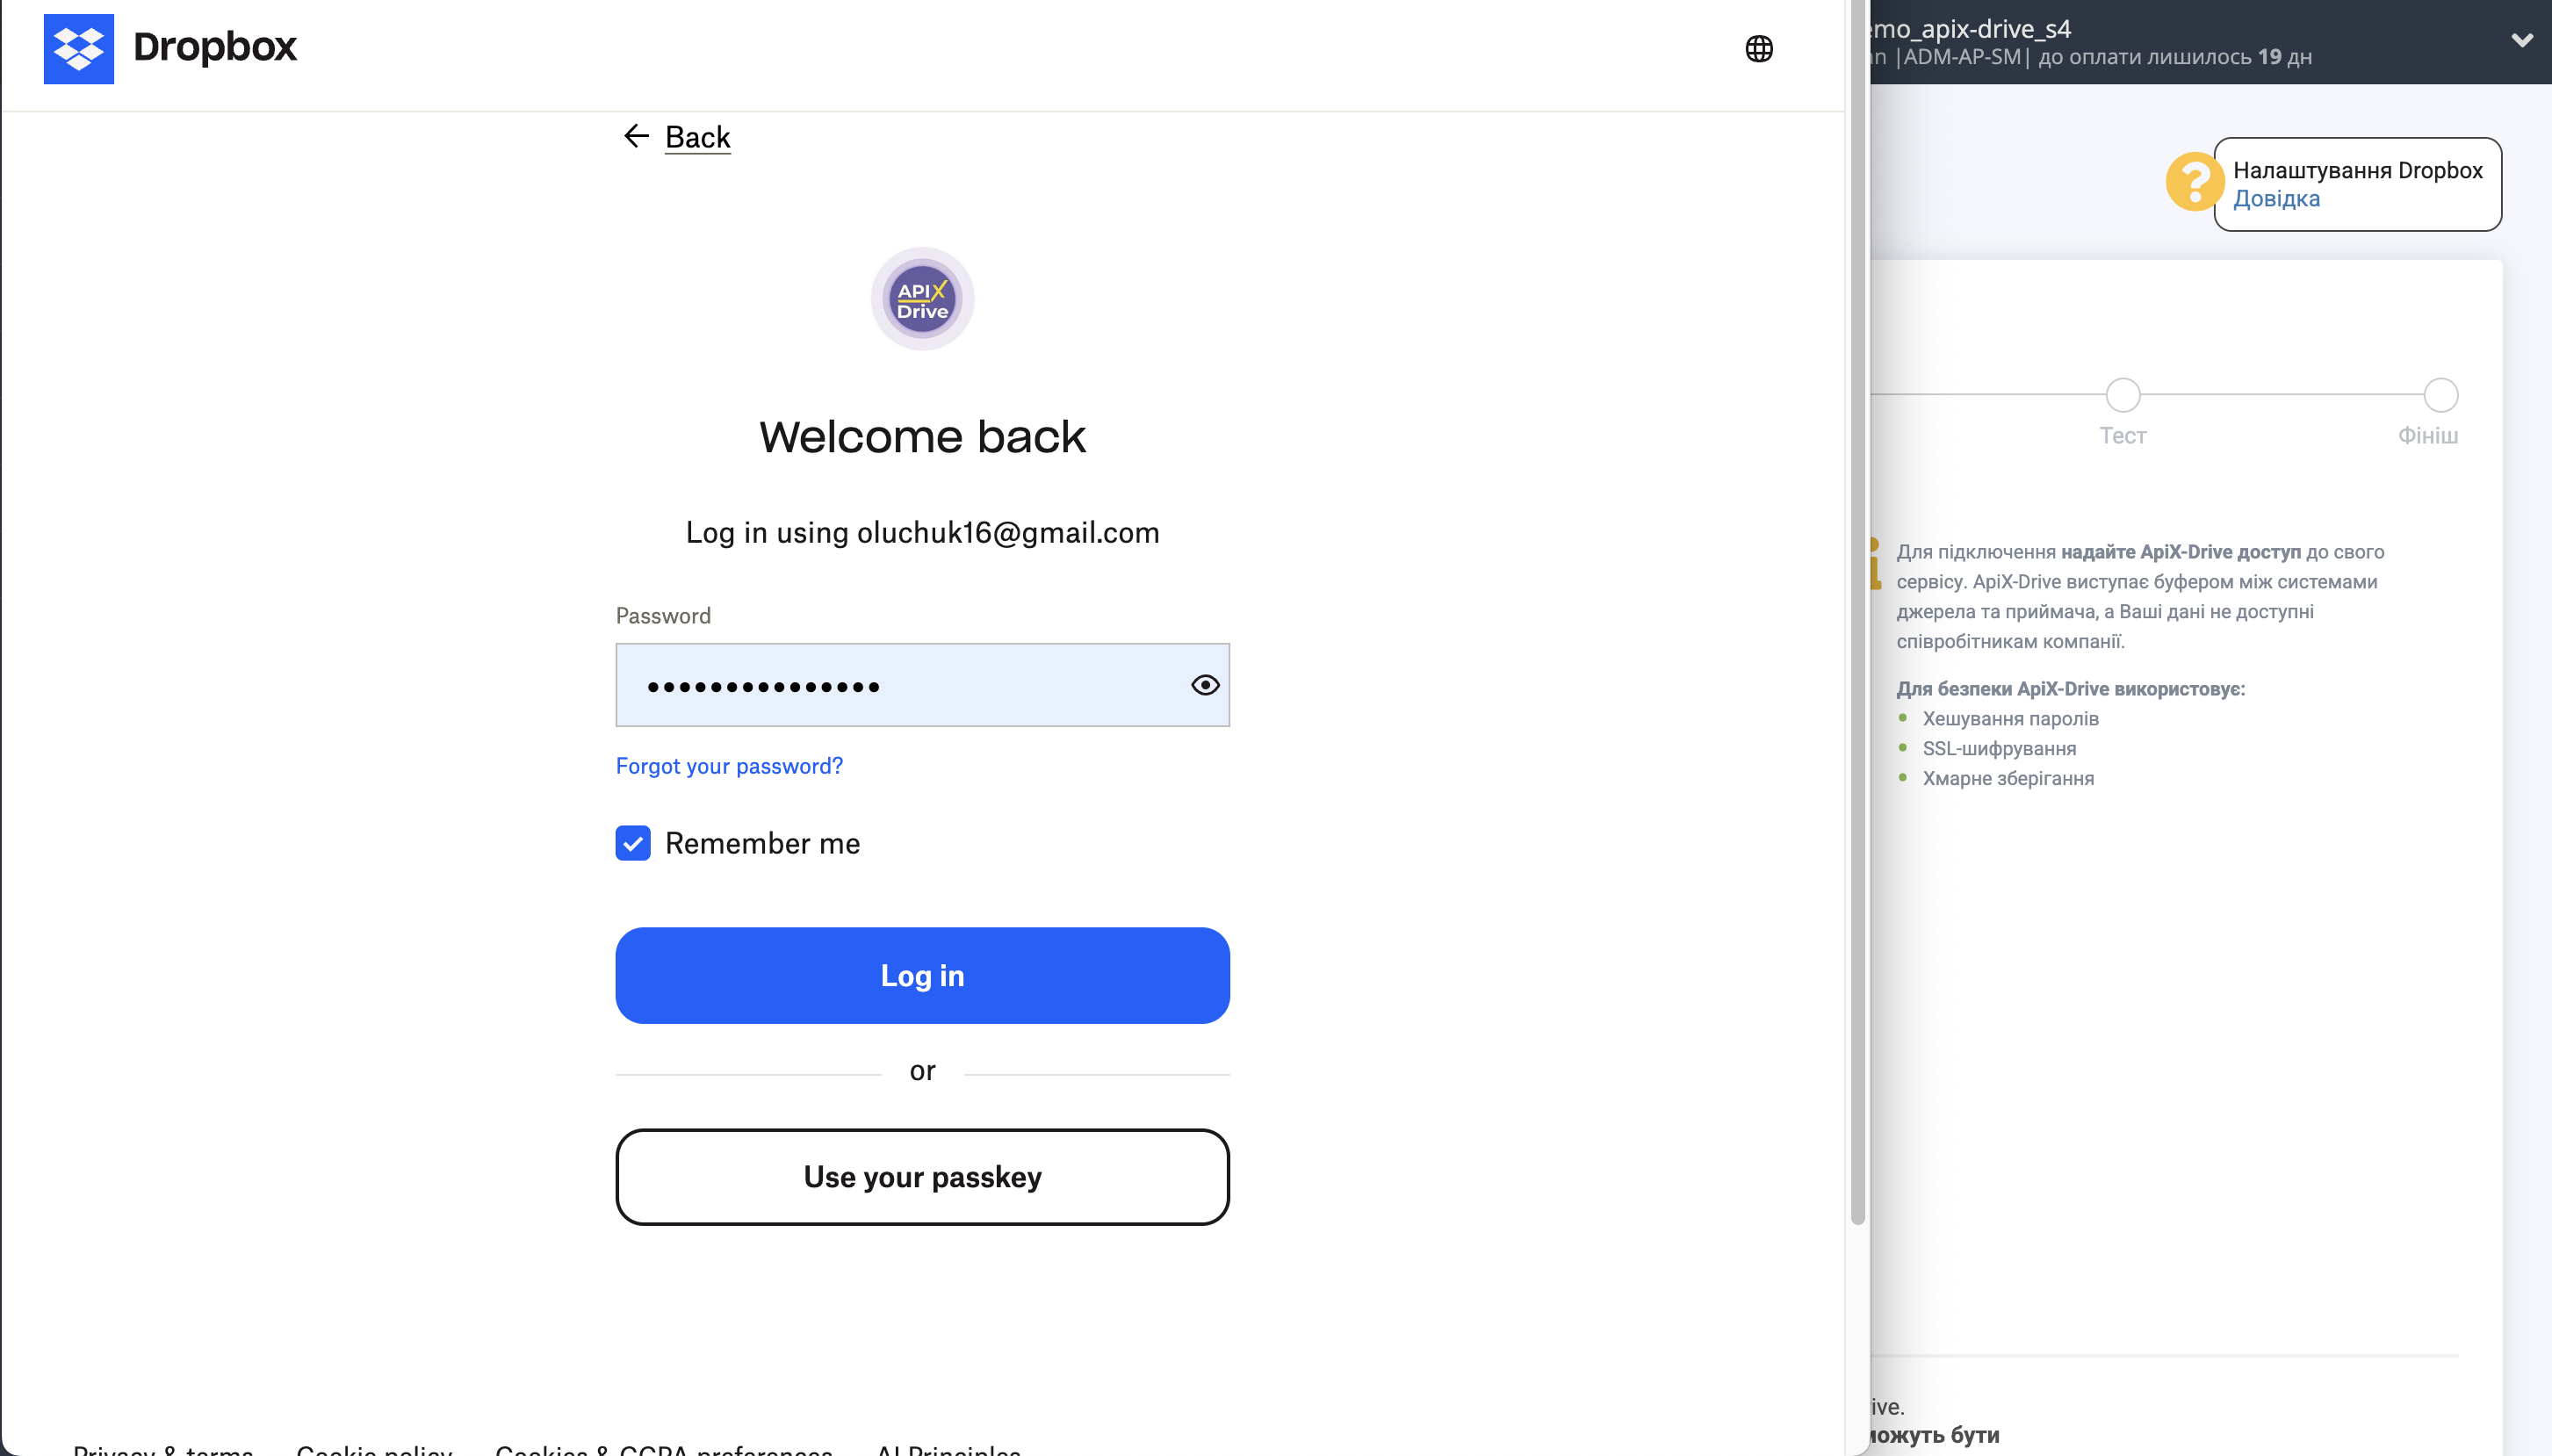Open the language selector globe icon
Viewport: 2552px width, 1456px height.
[x=1759, y=48]
